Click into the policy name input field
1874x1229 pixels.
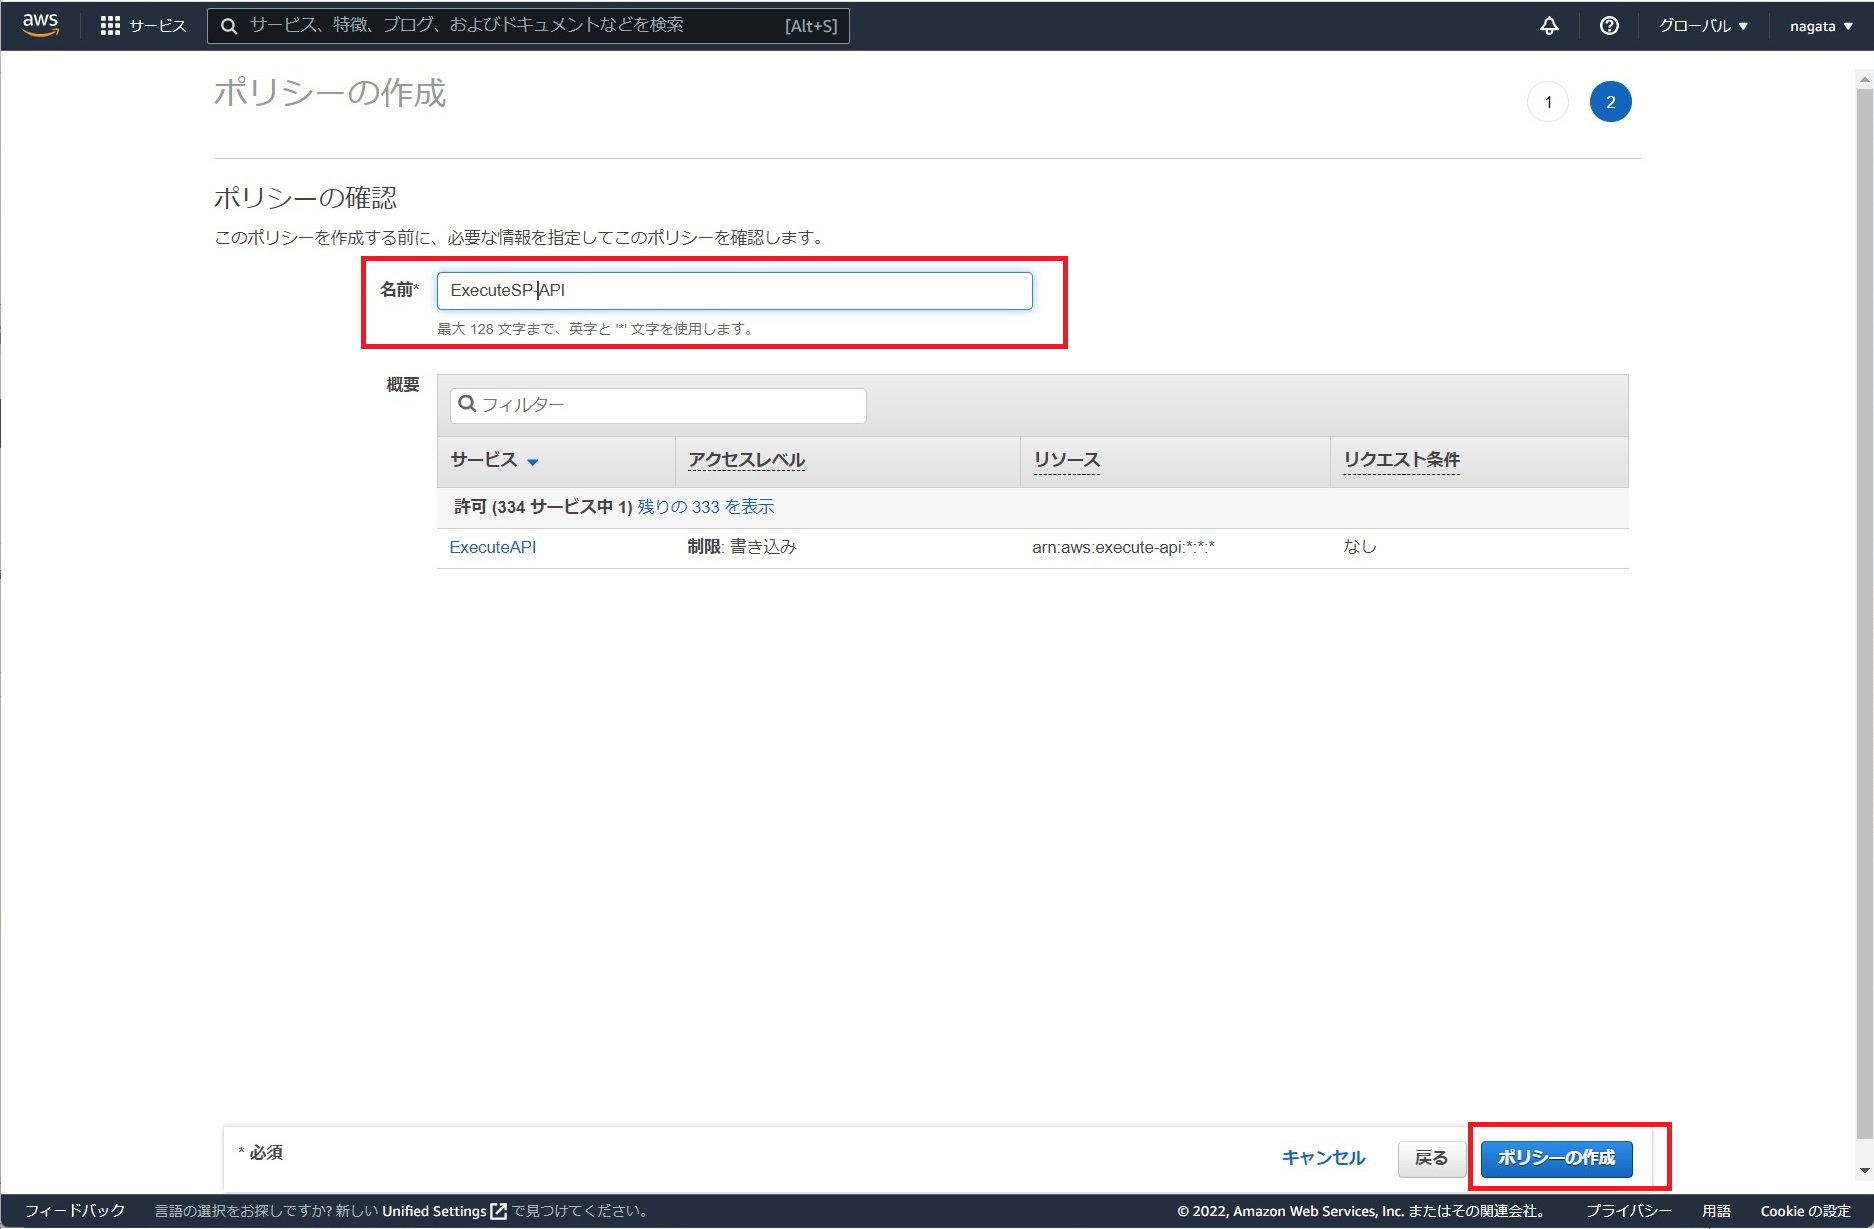[x=733, y=290]
